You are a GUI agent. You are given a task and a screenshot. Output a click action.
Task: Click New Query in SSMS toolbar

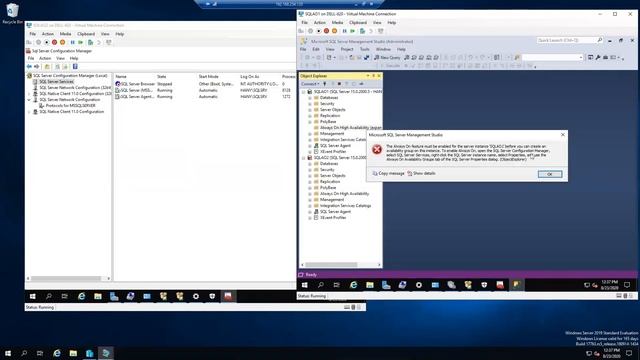(387, 58)
